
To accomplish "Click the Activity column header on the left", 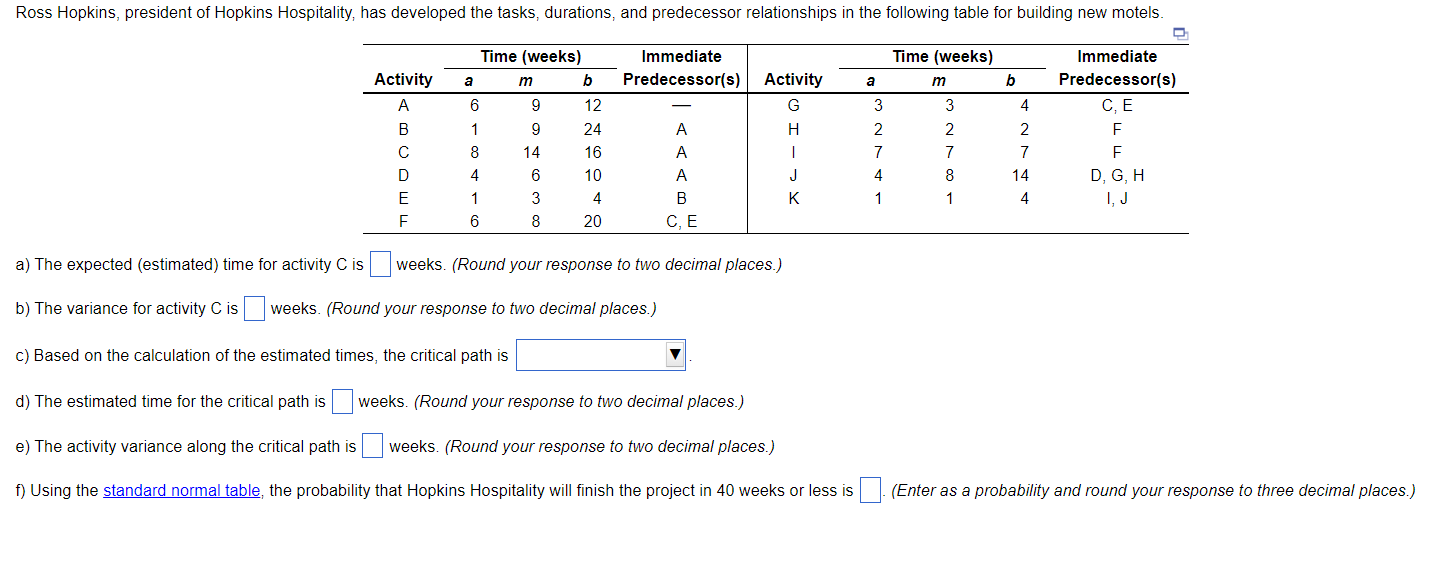I will (403, 79).
